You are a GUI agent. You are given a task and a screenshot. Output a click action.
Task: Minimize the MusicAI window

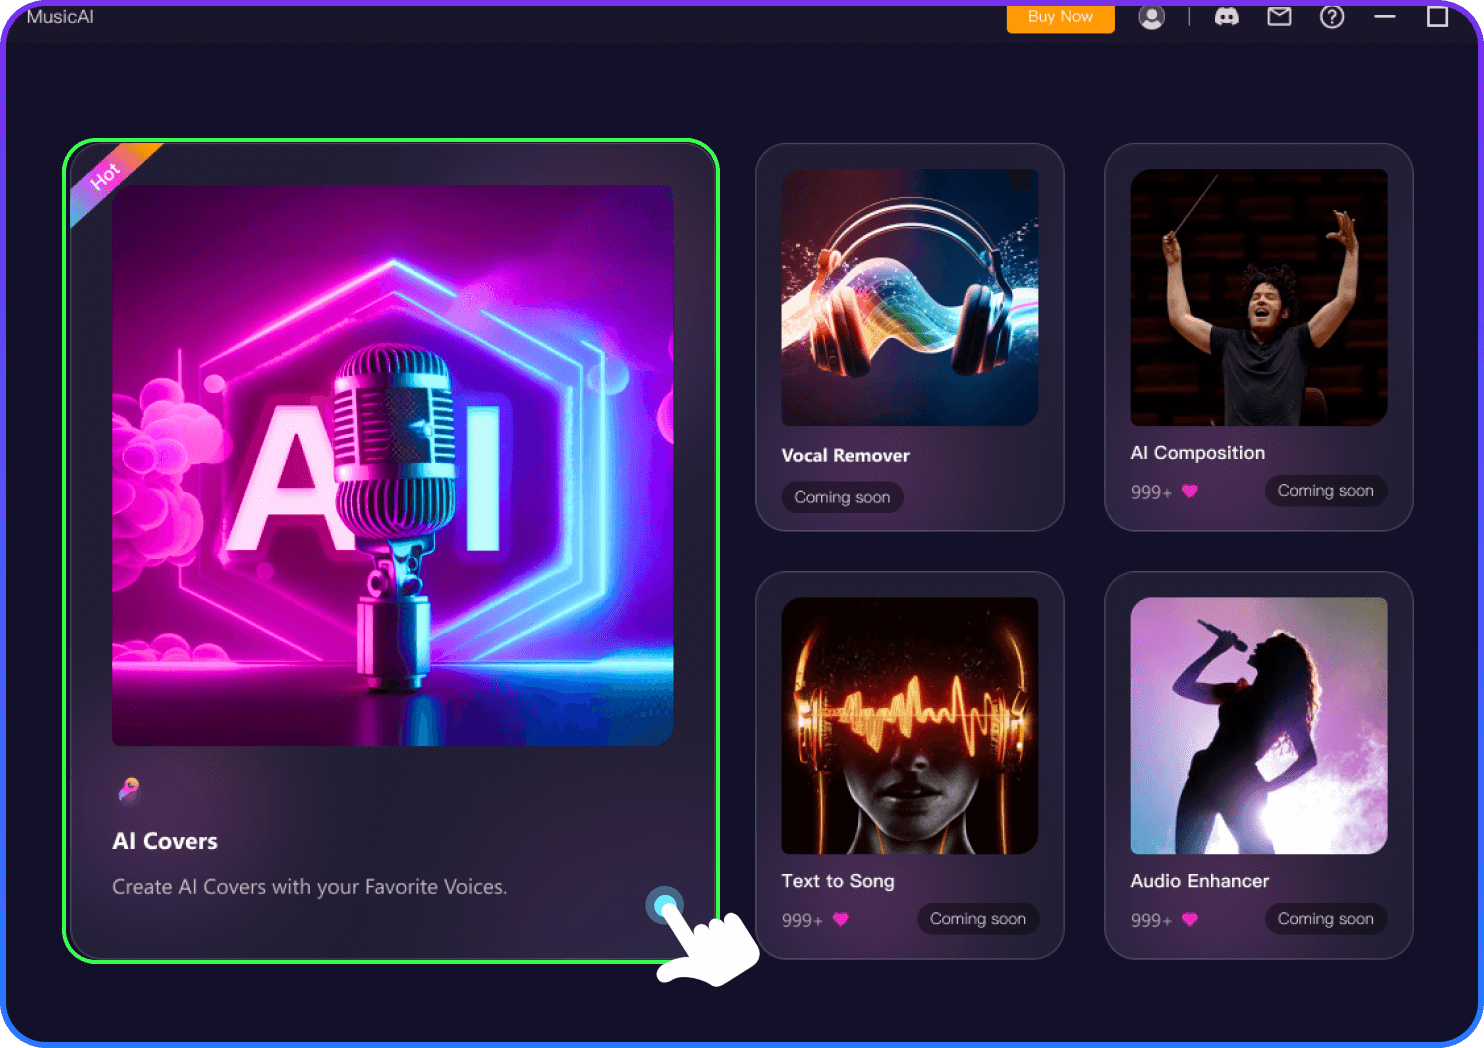(1385, 17)
